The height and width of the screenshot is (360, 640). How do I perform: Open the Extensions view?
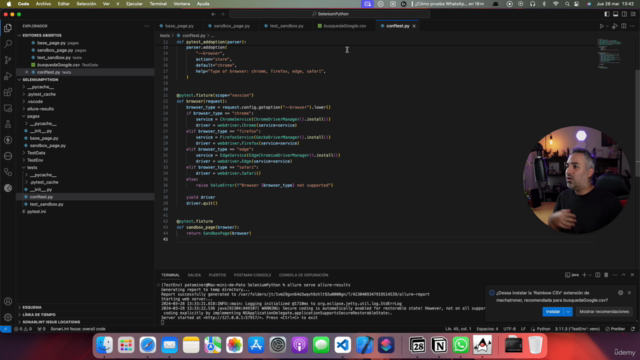8,92
